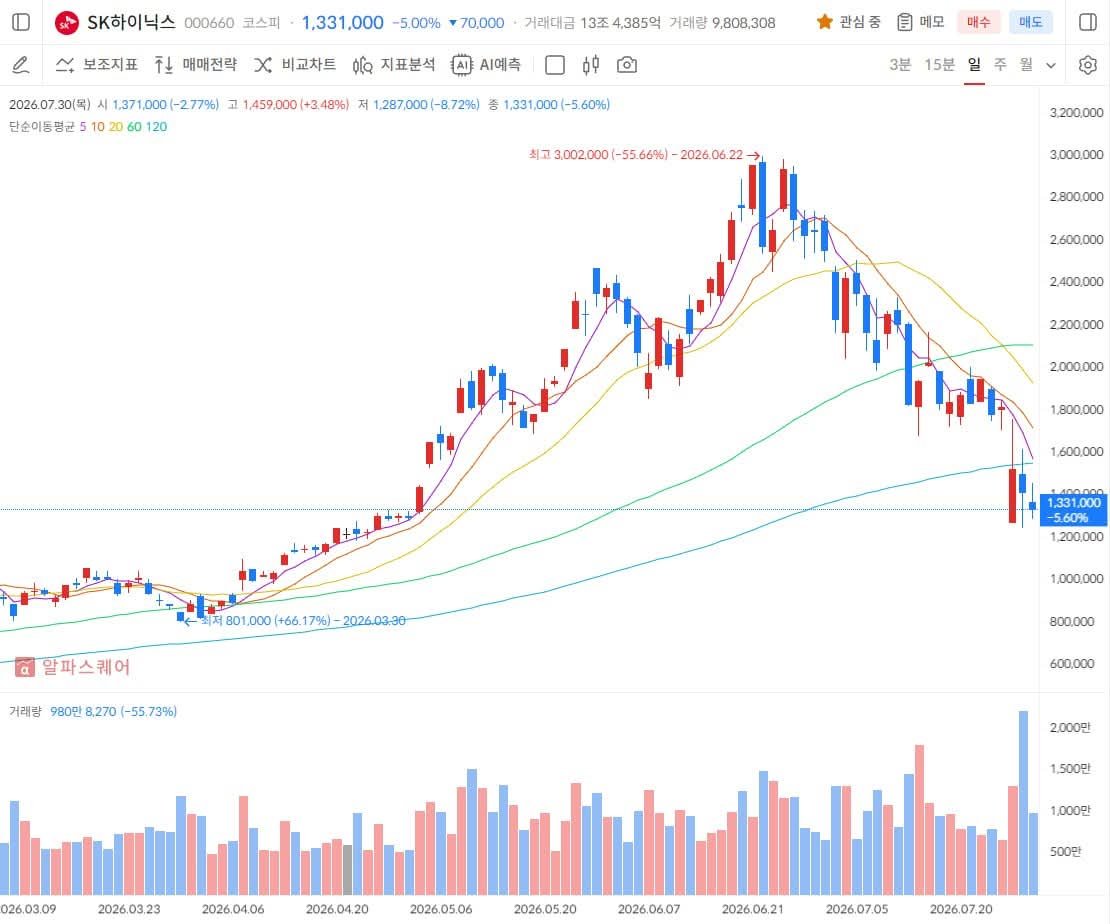Screen dimensions: 1110x924
Task: Click 단순이동평균 moving average label
Action: pyautogui.click(x=42, y=127)
